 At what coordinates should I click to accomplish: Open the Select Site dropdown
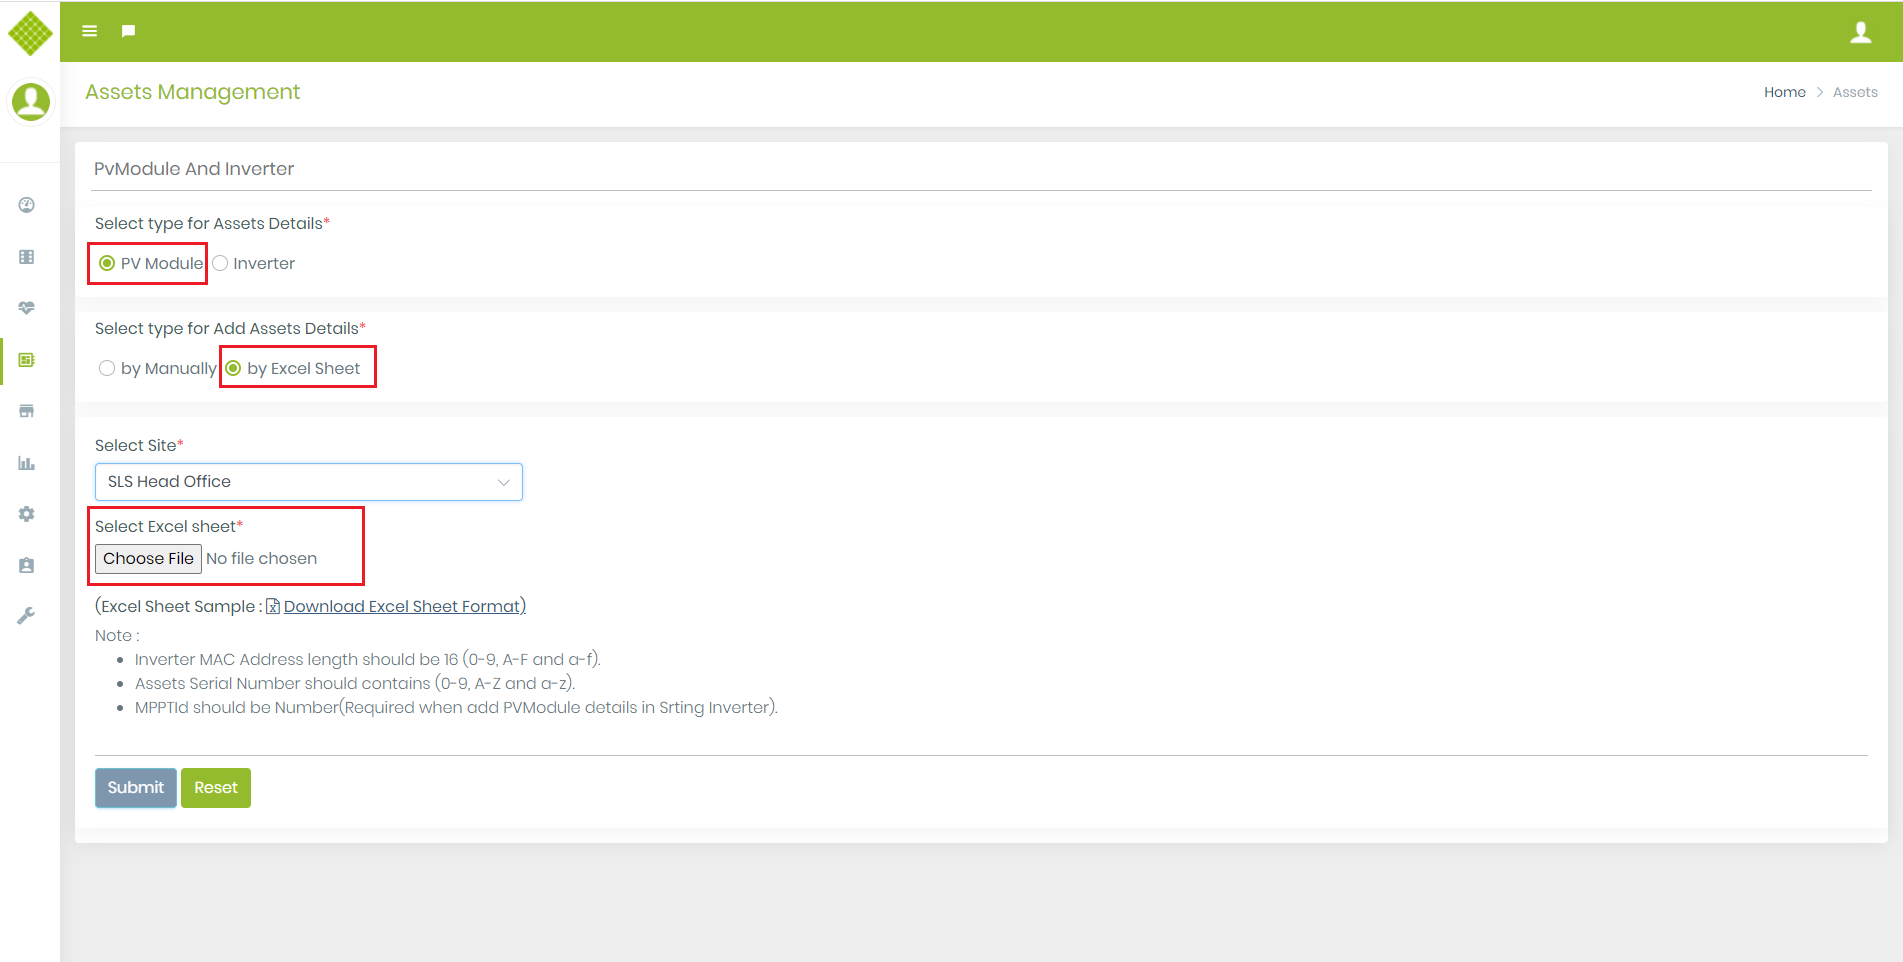(x=308, y=481)
